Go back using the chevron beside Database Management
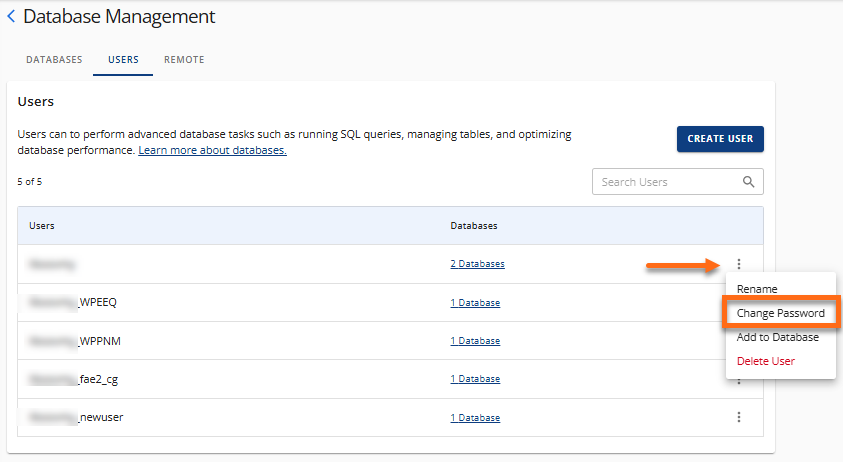The height and width of the screenshot is (462, 843). [x=11, y=17]
